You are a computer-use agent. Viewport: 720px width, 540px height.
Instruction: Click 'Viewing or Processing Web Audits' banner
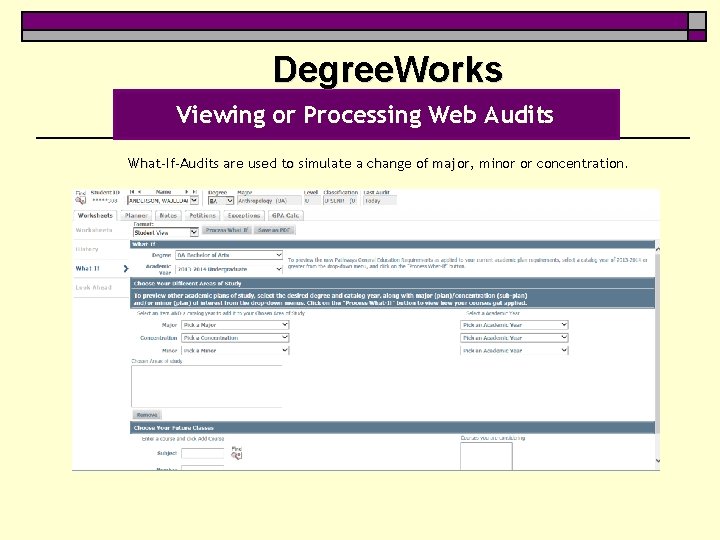pos(366,114)
